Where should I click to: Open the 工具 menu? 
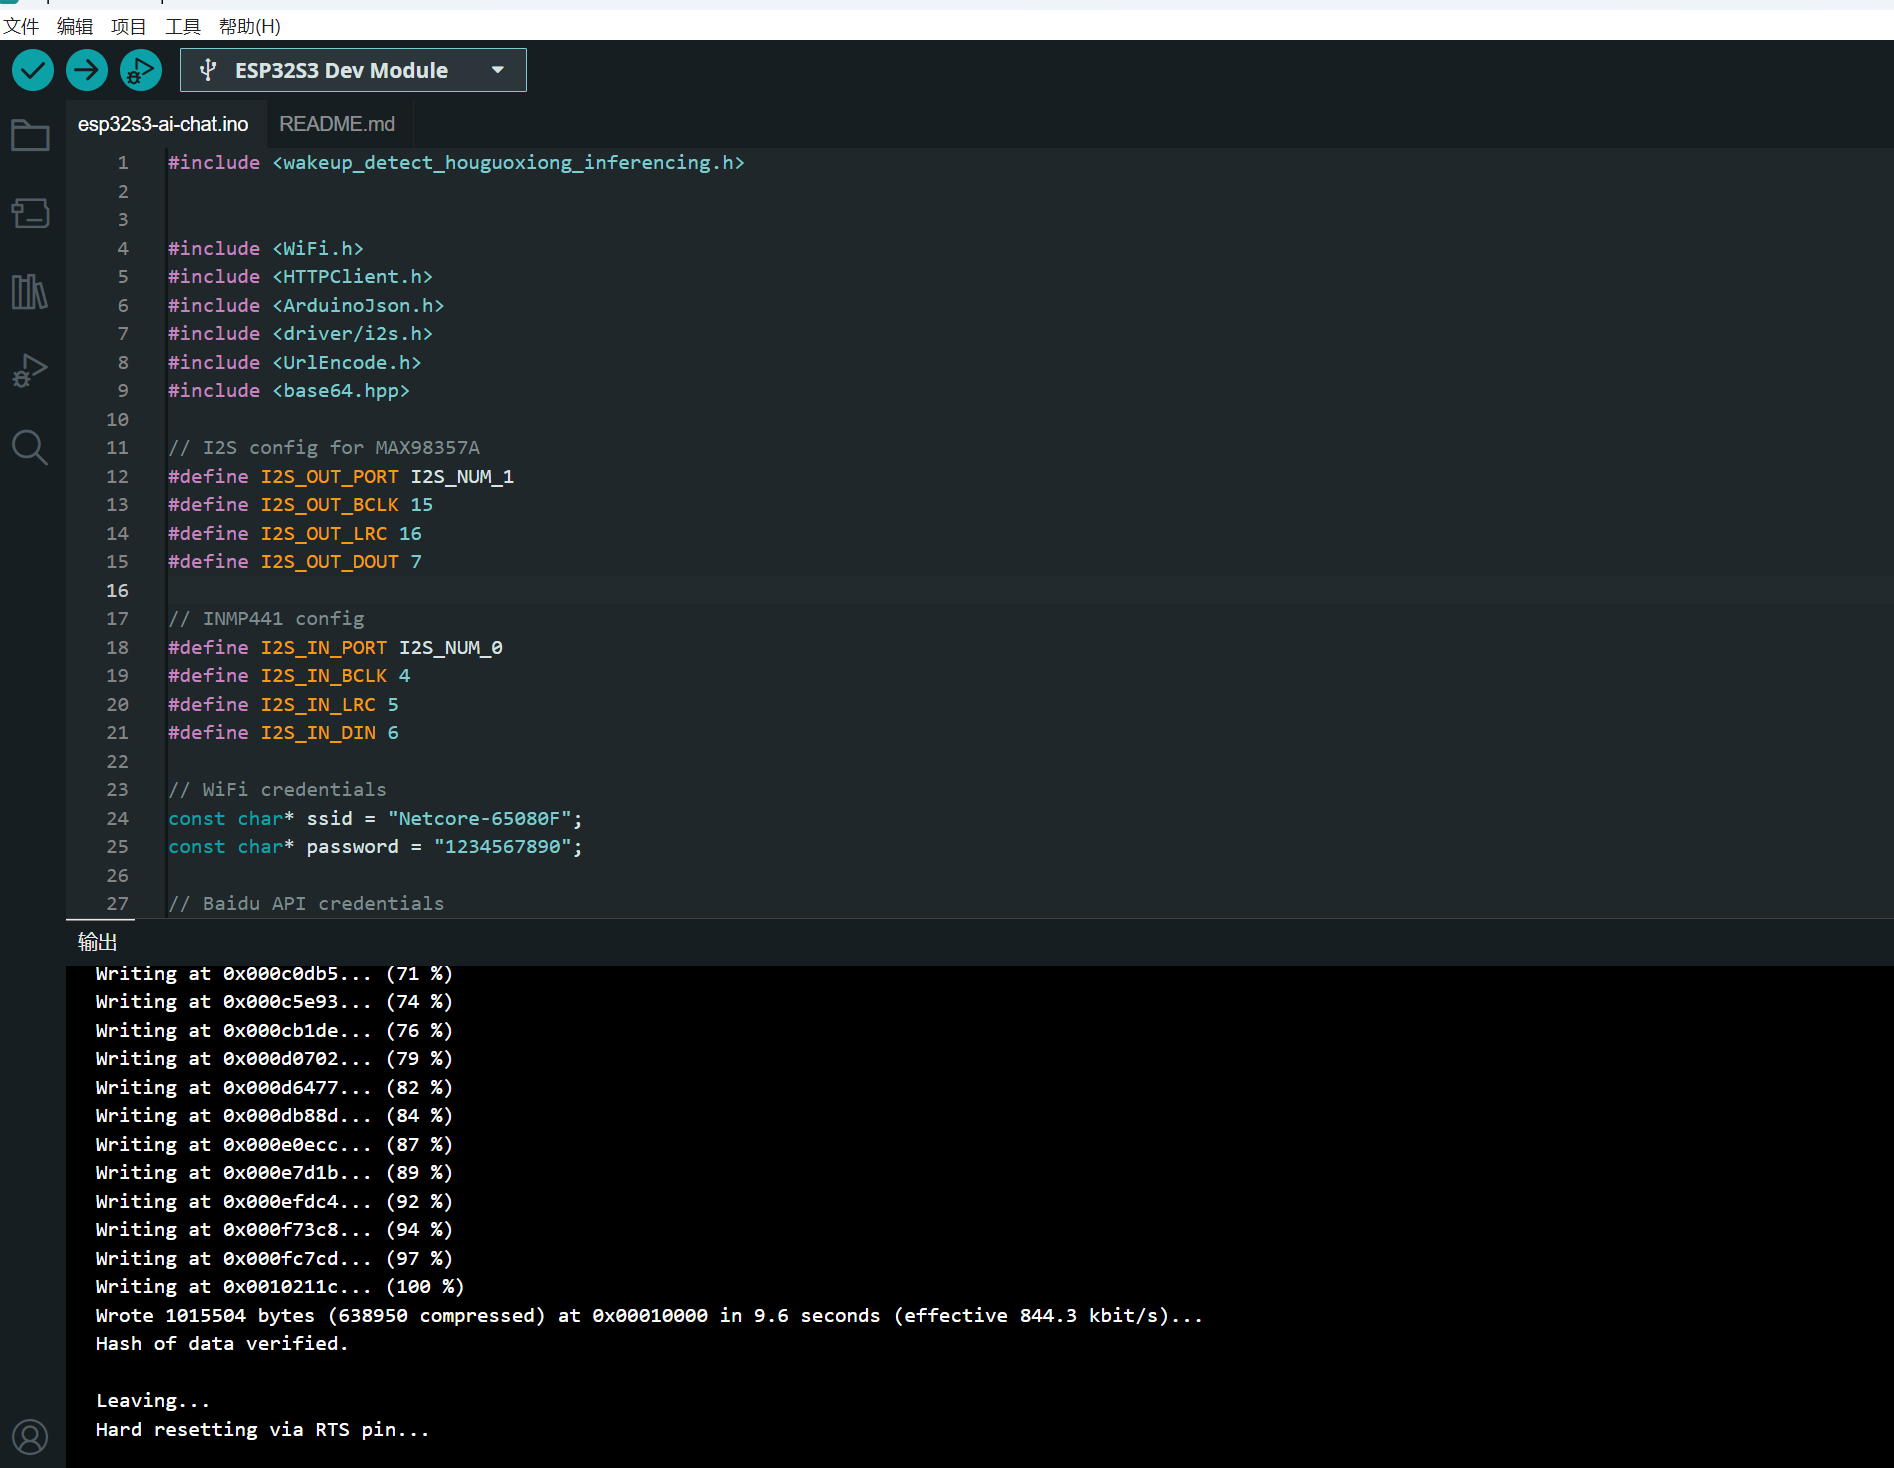183,26
